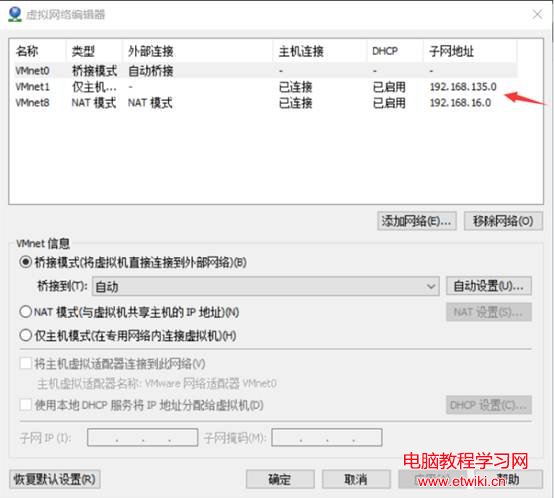Confirm with the 确定 button
Screen dimensions: 554x498
click(280, 479)
